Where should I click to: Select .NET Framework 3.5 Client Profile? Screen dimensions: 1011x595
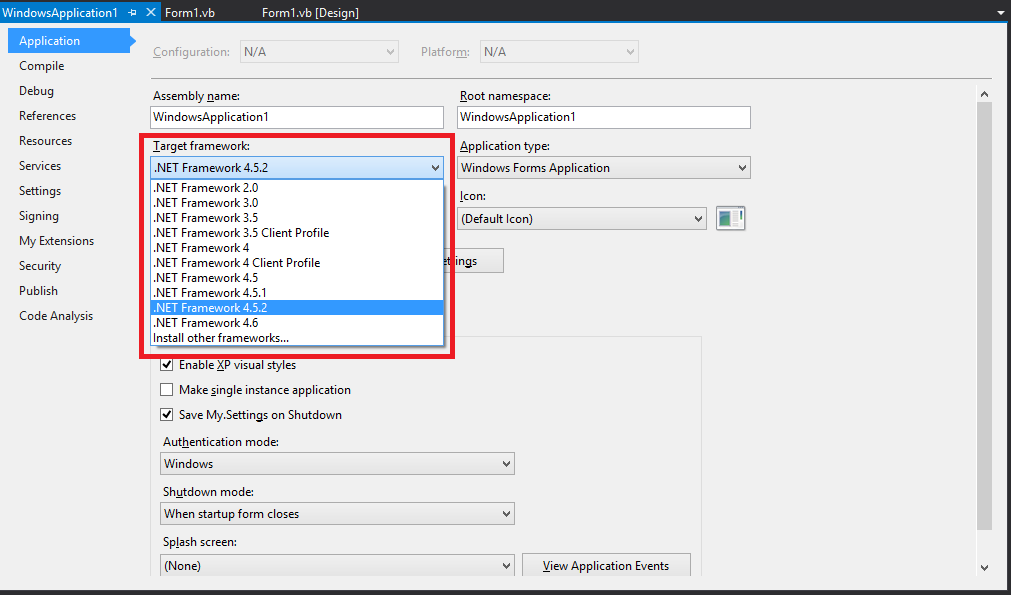pyautogui.click(x=297, y=233)
